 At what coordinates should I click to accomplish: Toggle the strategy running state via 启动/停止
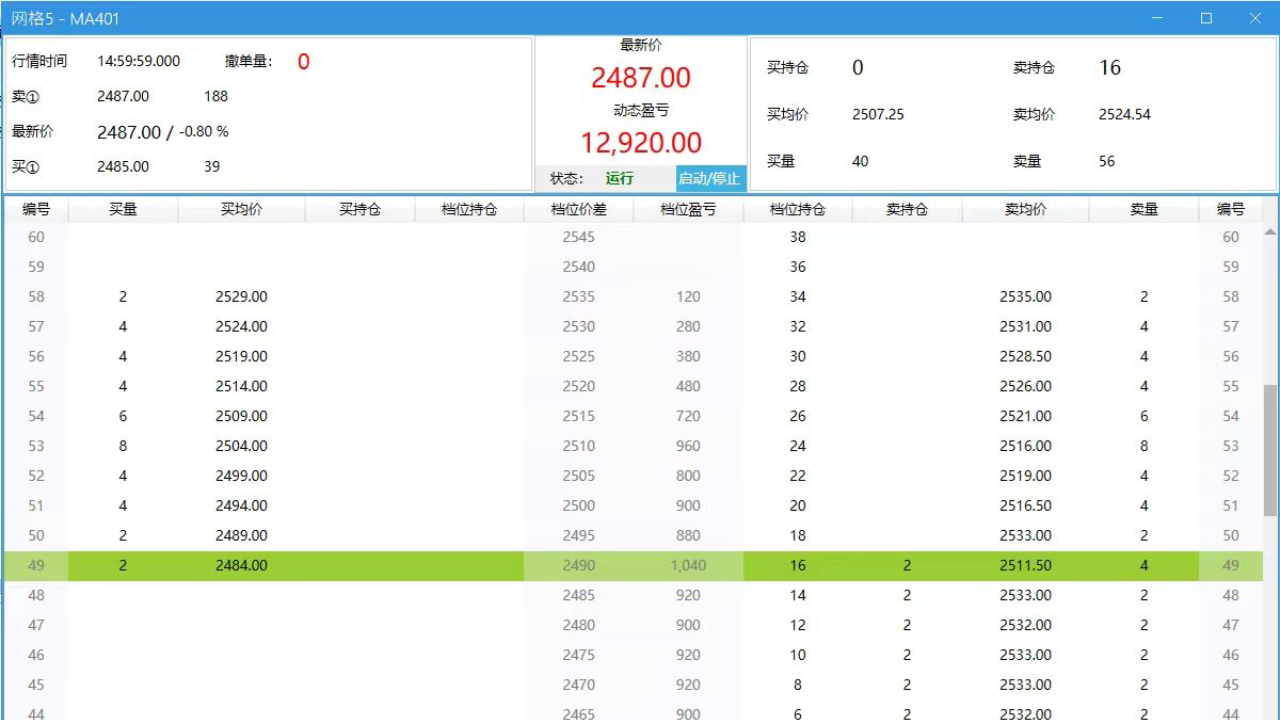(x=709, y=178)
